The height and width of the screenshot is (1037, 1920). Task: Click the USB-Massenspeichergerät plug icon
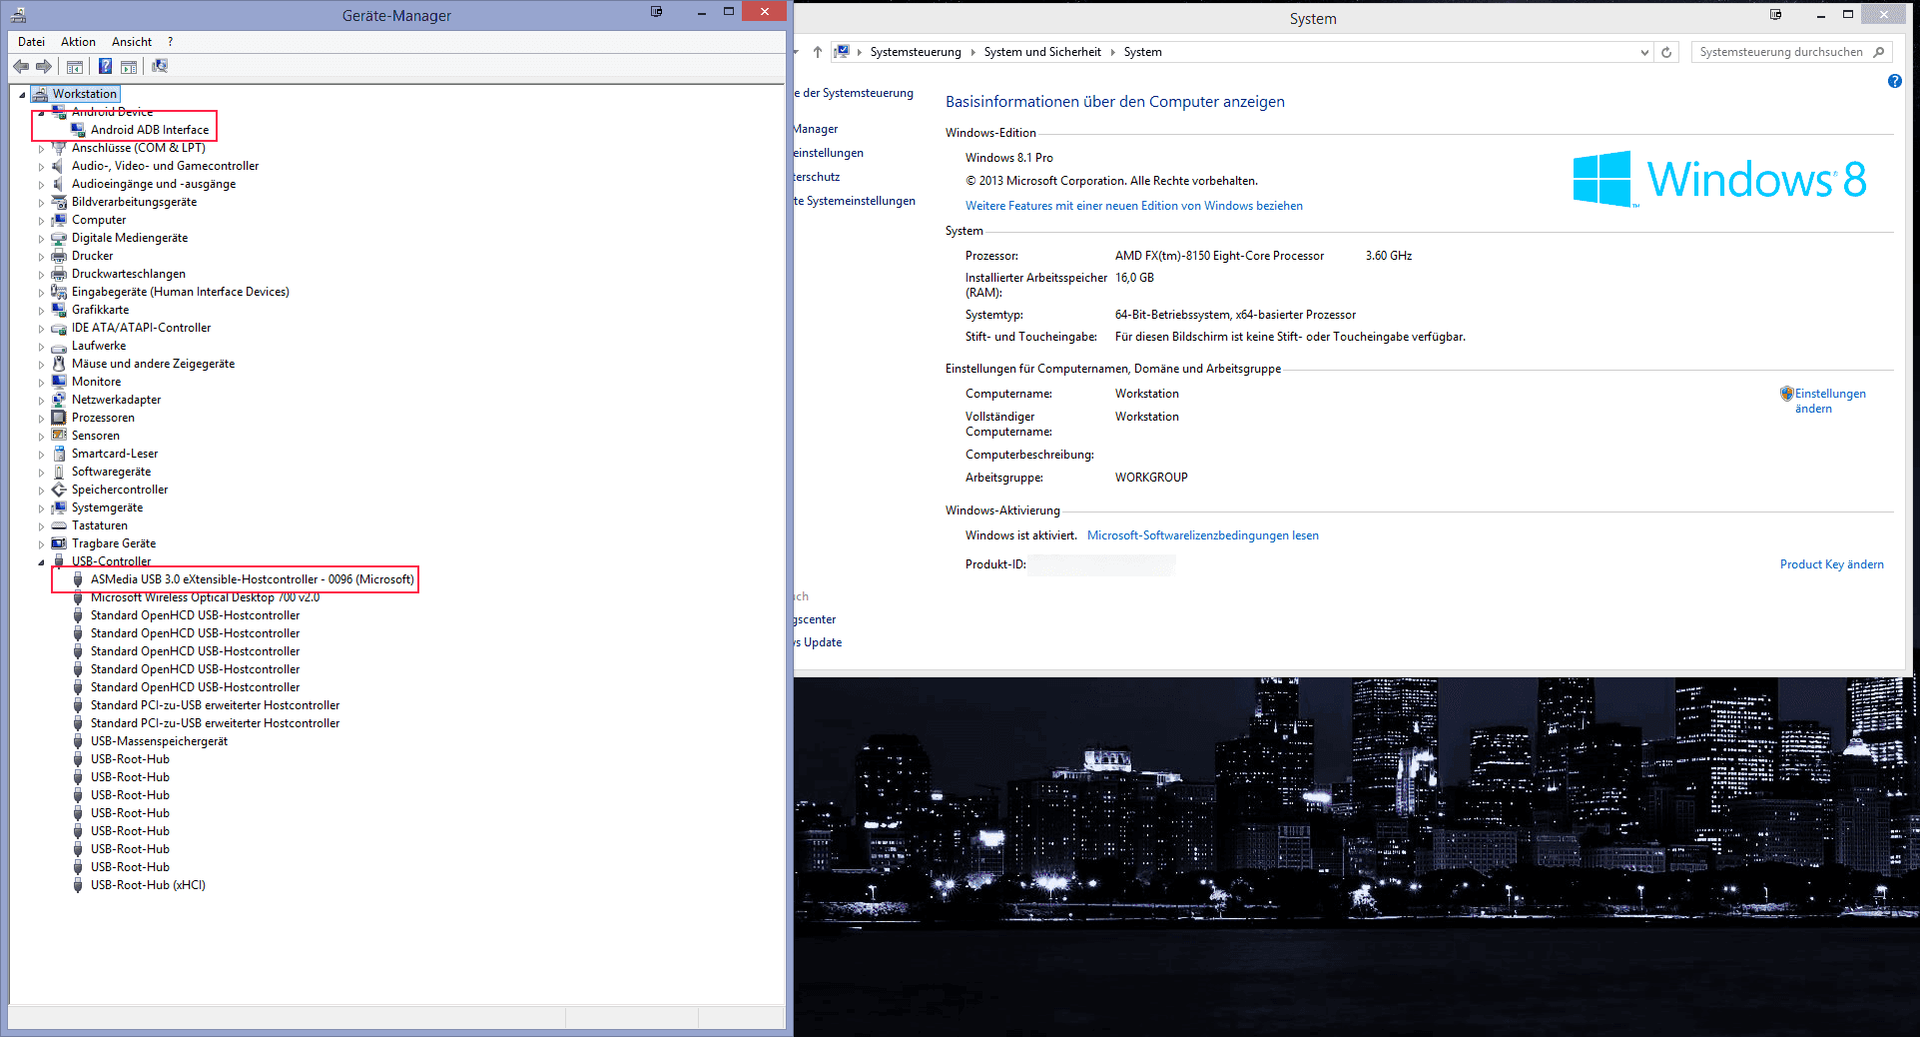coord(78,742)
